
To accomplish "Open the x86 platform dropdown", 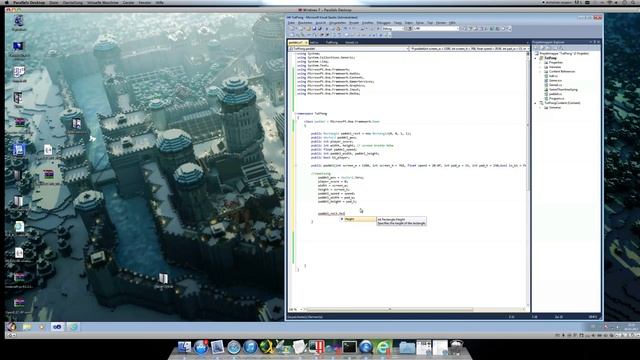I will point(436,29).
